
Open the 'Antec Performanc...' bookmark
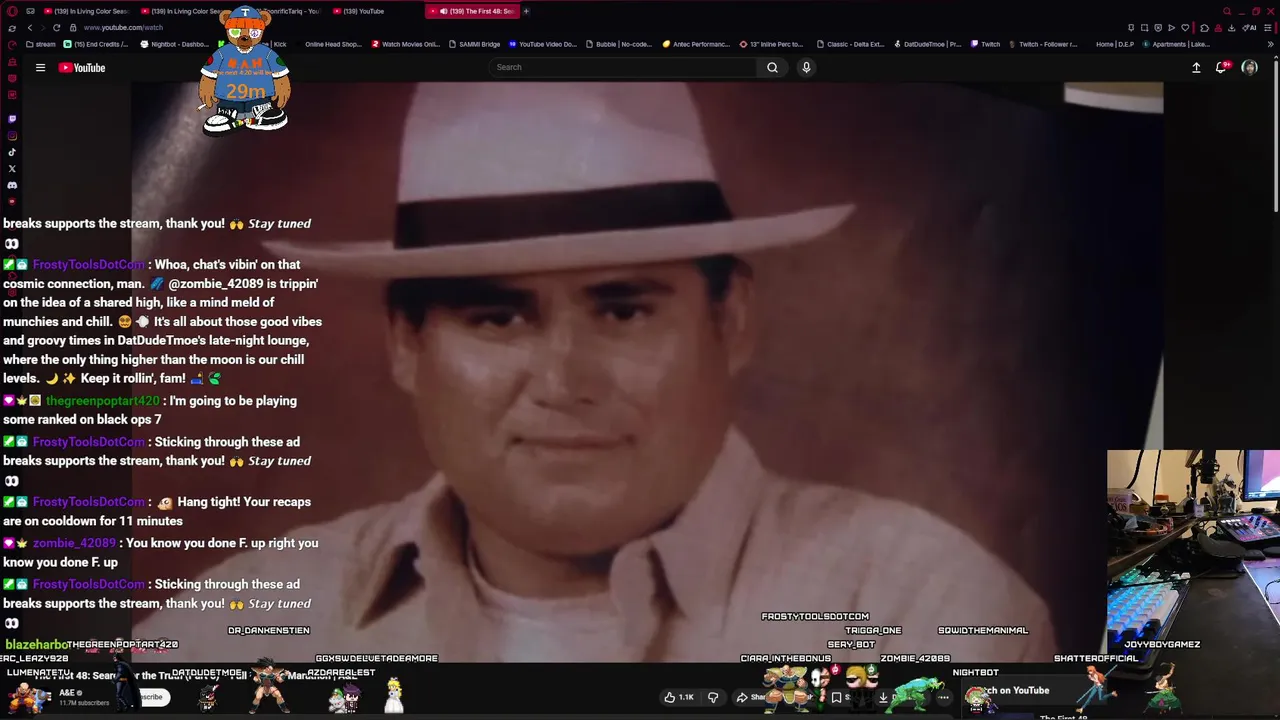pyautogui.click(x=697, y=44)
